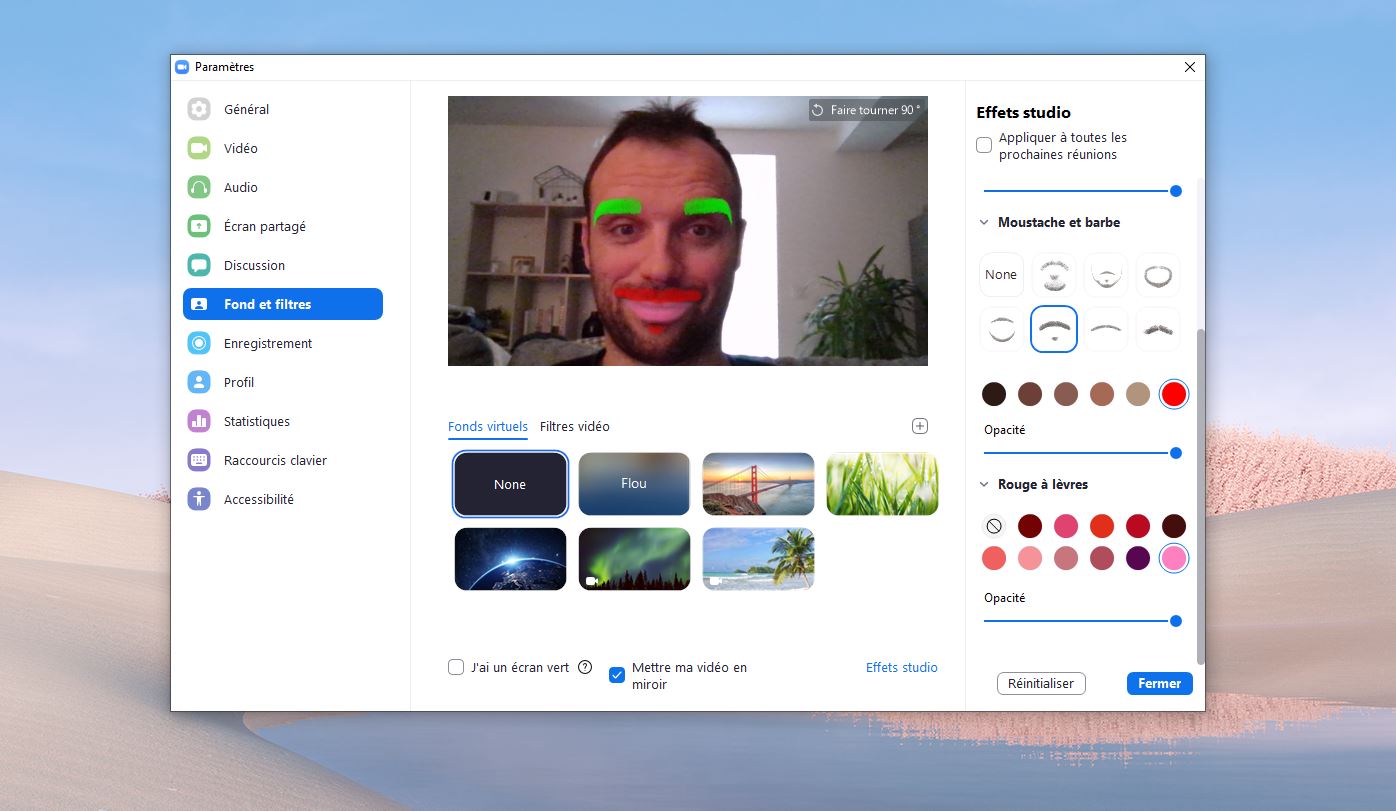Rotate video with Faire tourner 90° button

866,110
